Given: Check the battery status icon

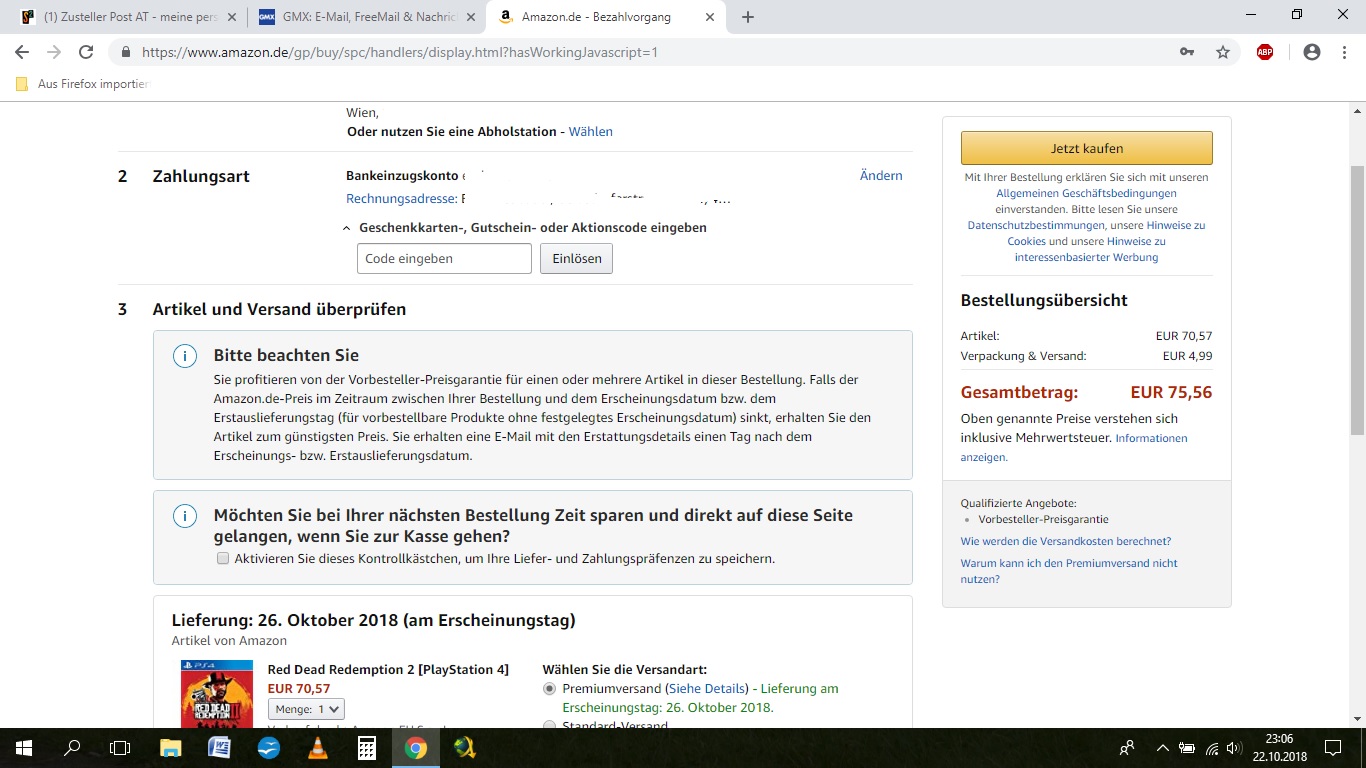Looking at the screenshot, I should [1187, 748].
